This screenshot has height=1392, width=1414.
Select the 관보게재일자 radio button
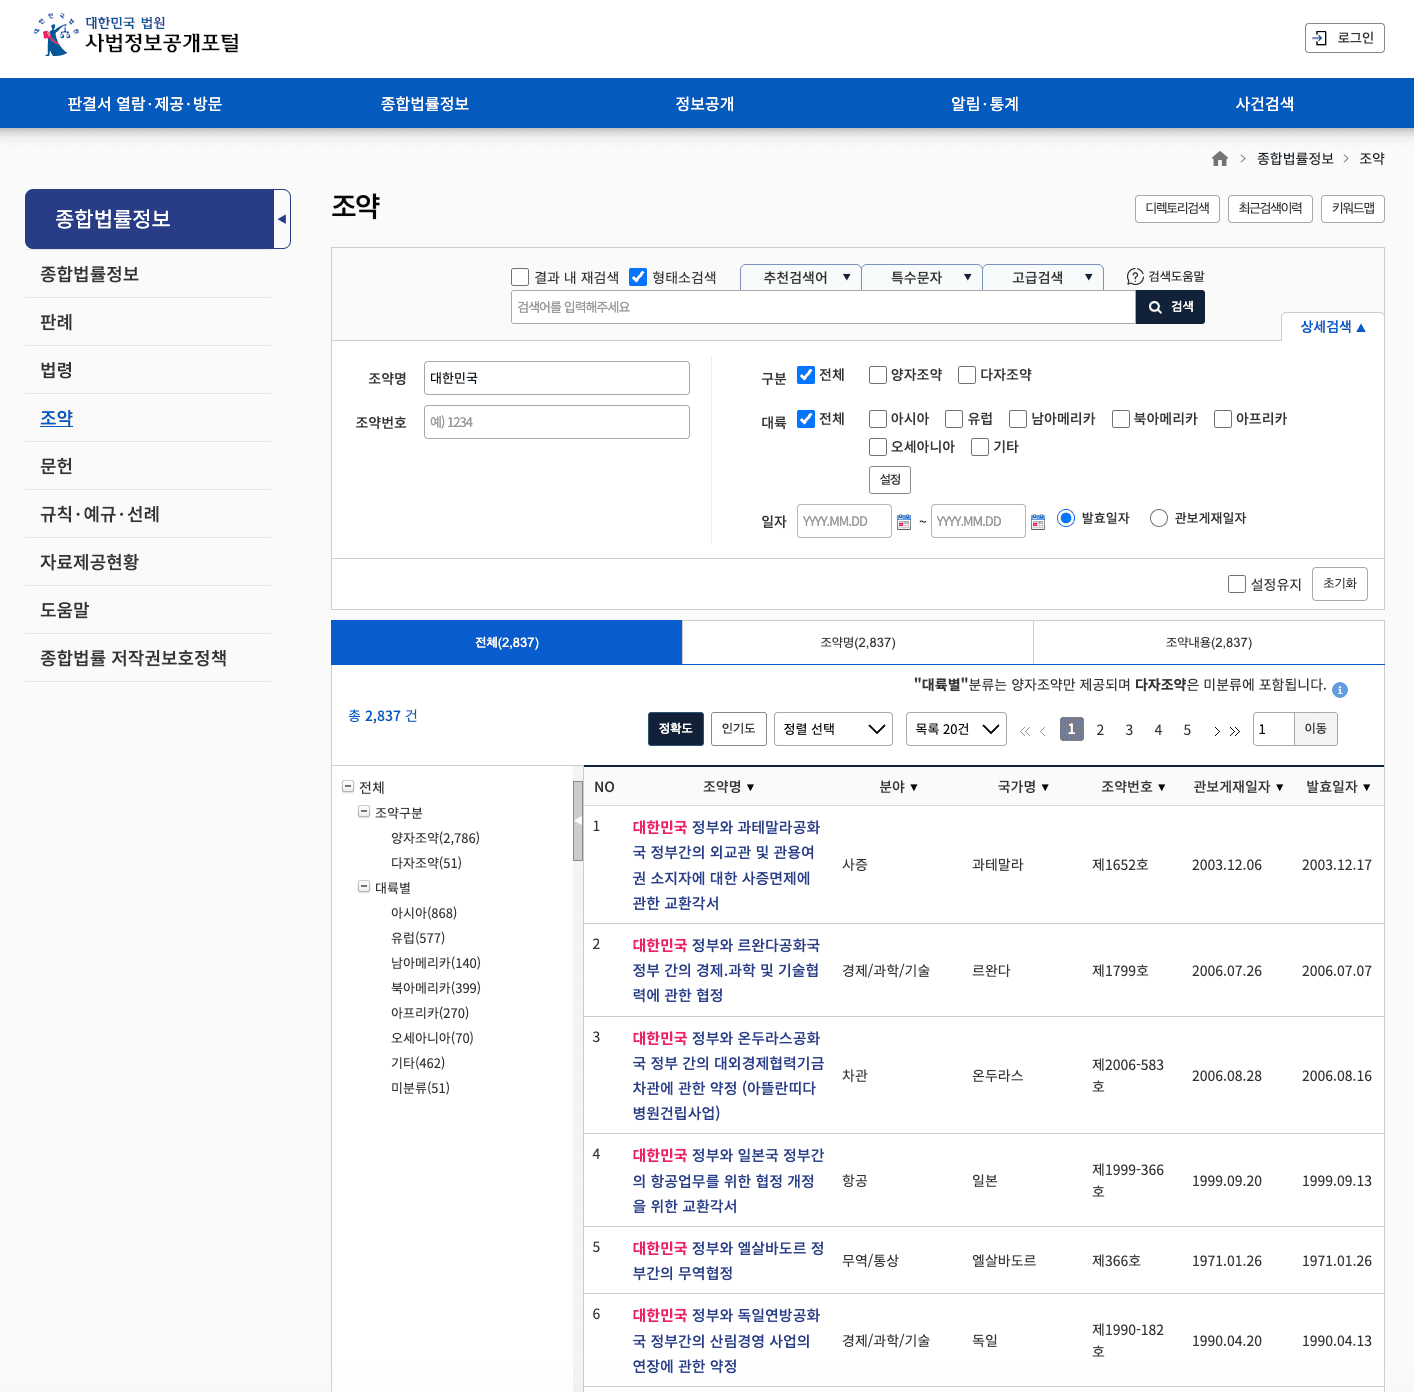point(1159,518)
